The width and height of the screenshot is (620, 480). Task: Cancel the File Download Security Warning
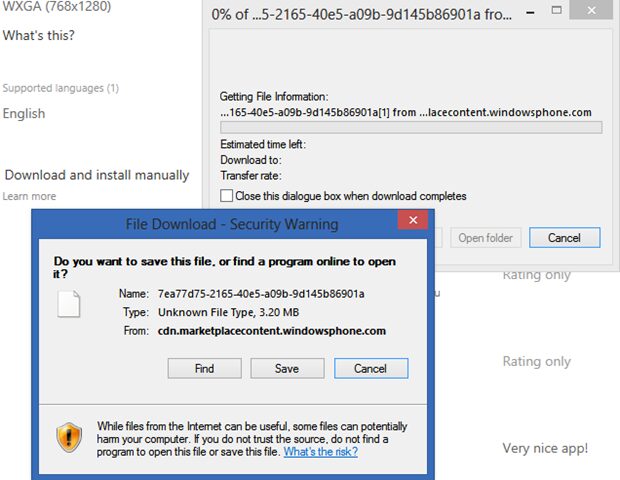(x=371, y=369)
